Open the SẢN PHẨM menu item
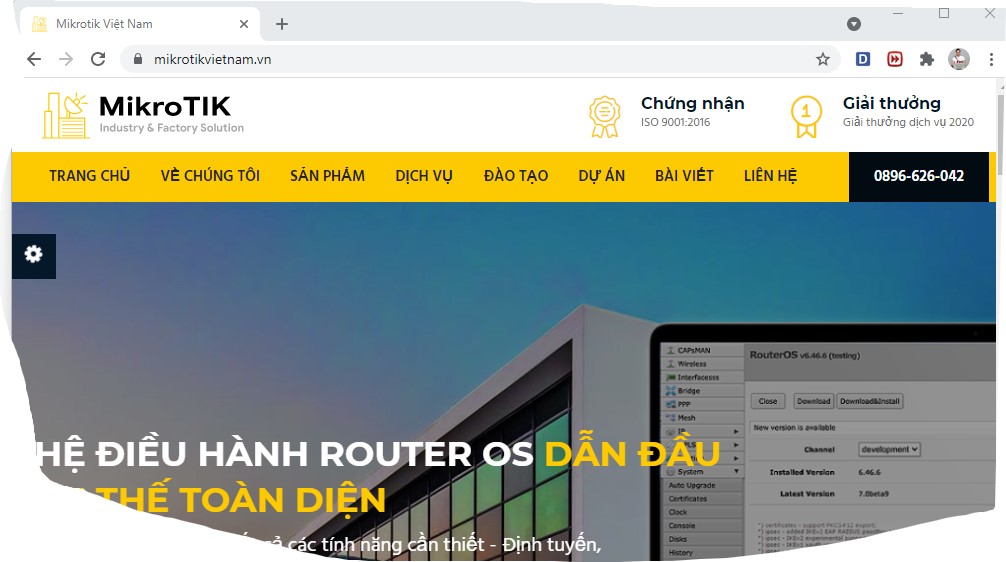This screenshot has width=1006, height=562. pyautogui.click(x=327, y=176)
